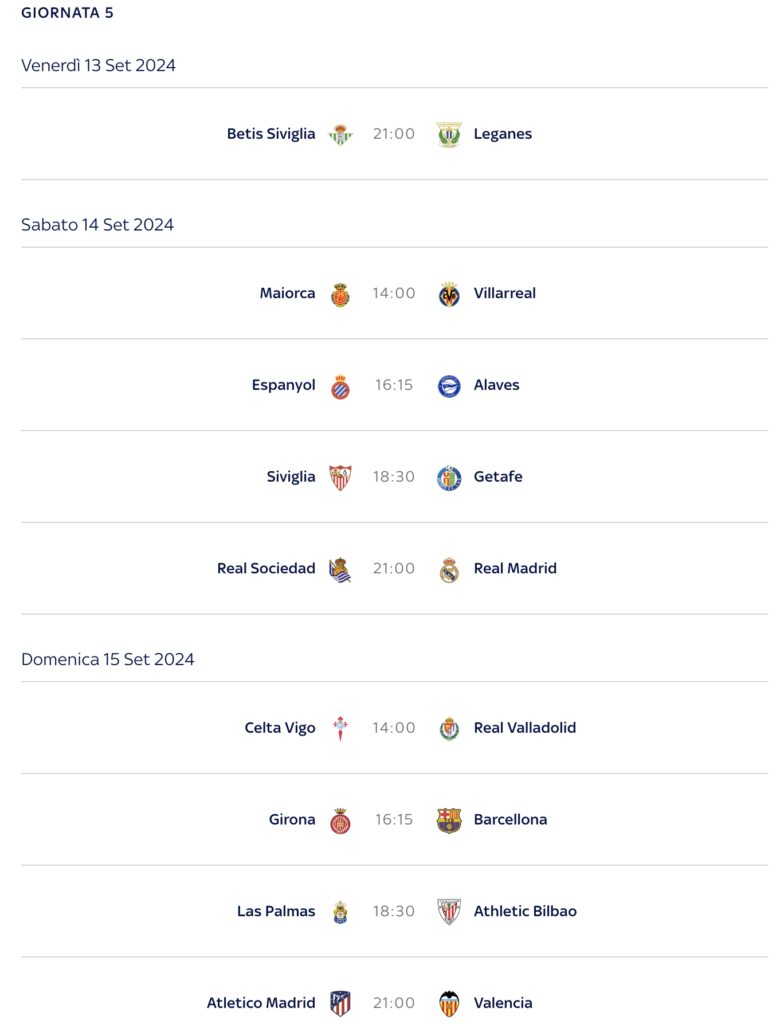Click the Betis Siviglia club crest
The image size is (784, 1024).
(340, 135)
